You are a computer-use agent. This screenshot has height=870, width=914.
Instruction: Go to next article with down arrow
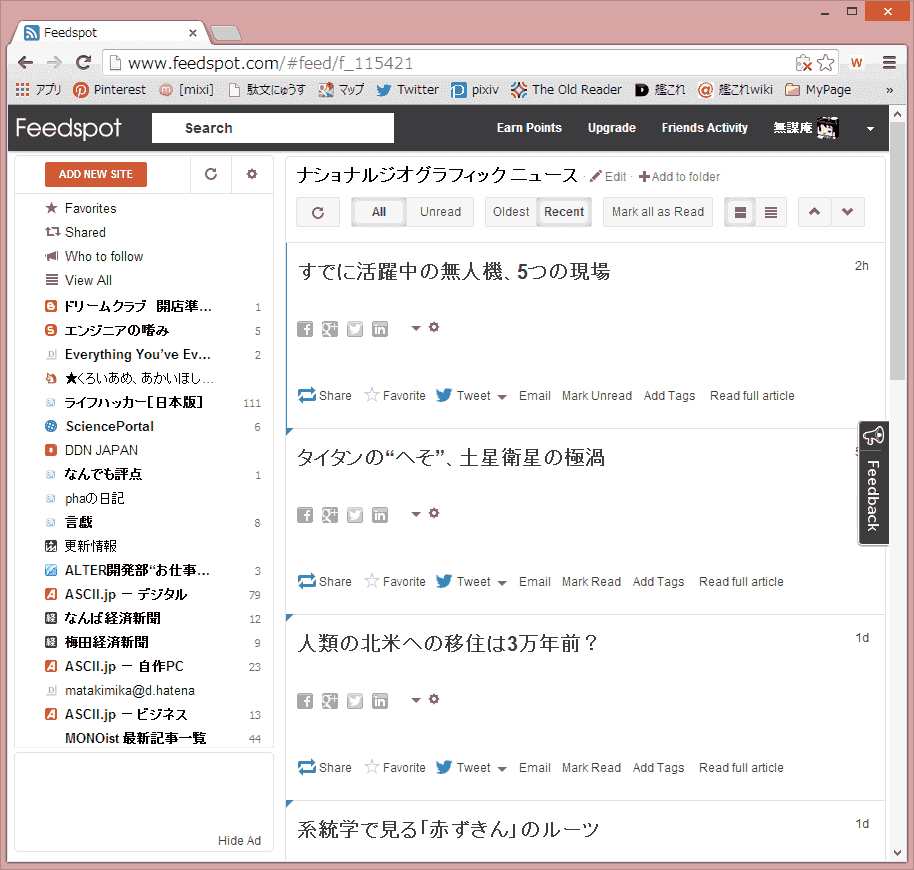tap(848, 212)
